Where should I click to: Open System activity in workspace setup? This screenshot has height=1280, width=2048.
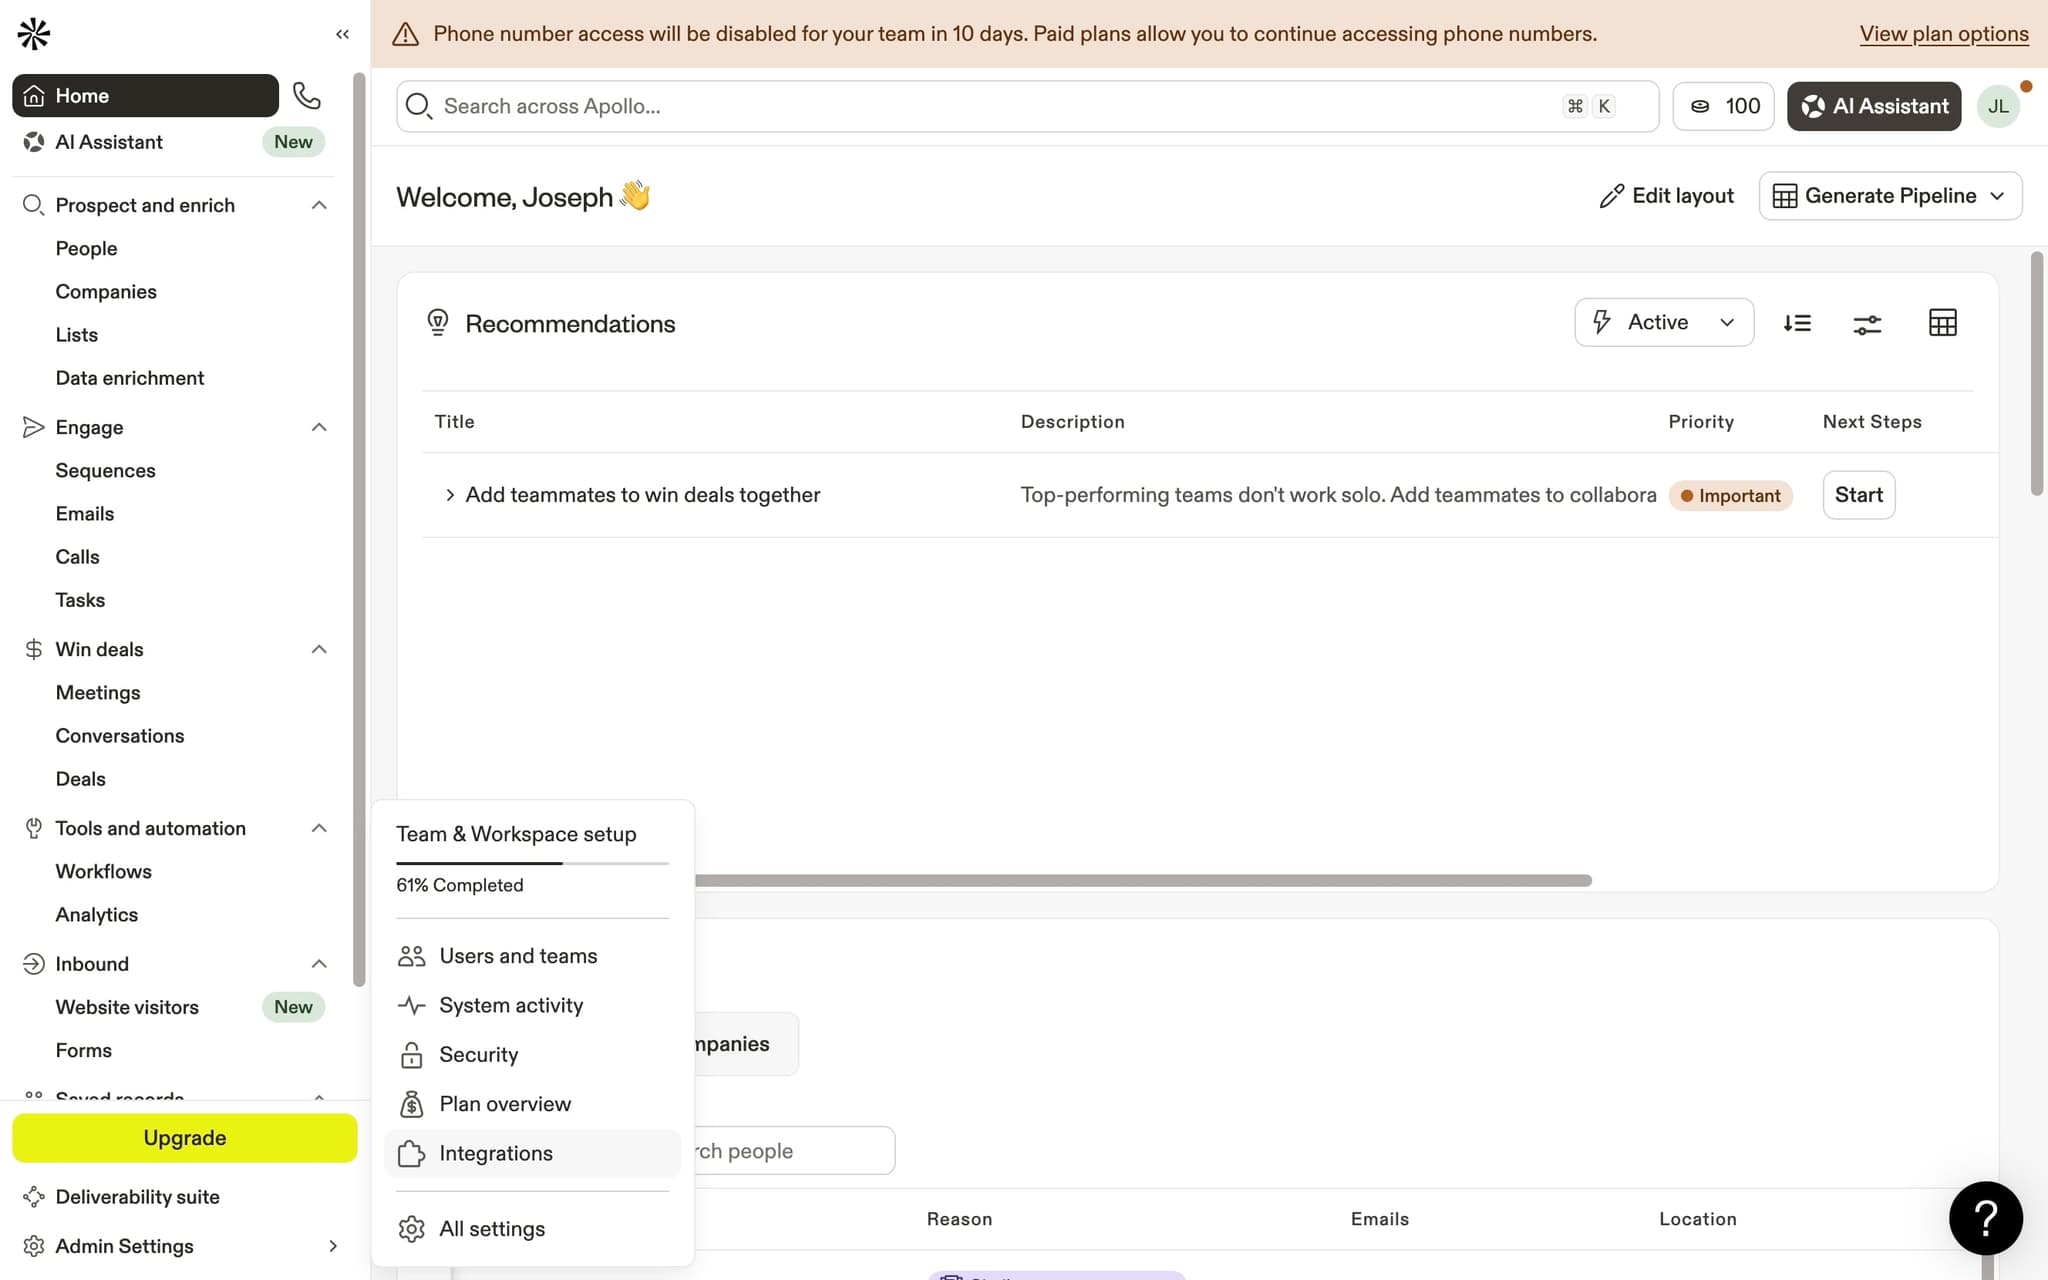pyautogui.click(x=511, y=1005)
